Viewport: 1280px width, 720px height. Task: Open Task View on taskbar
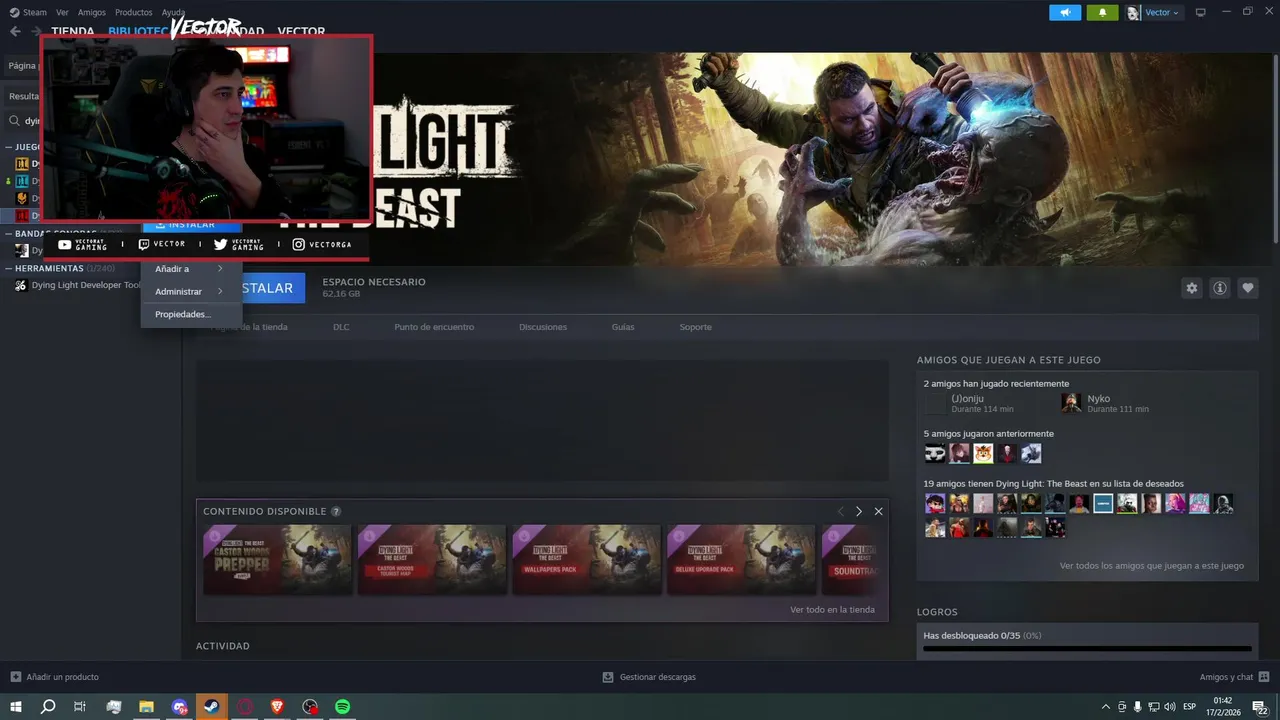80,706
